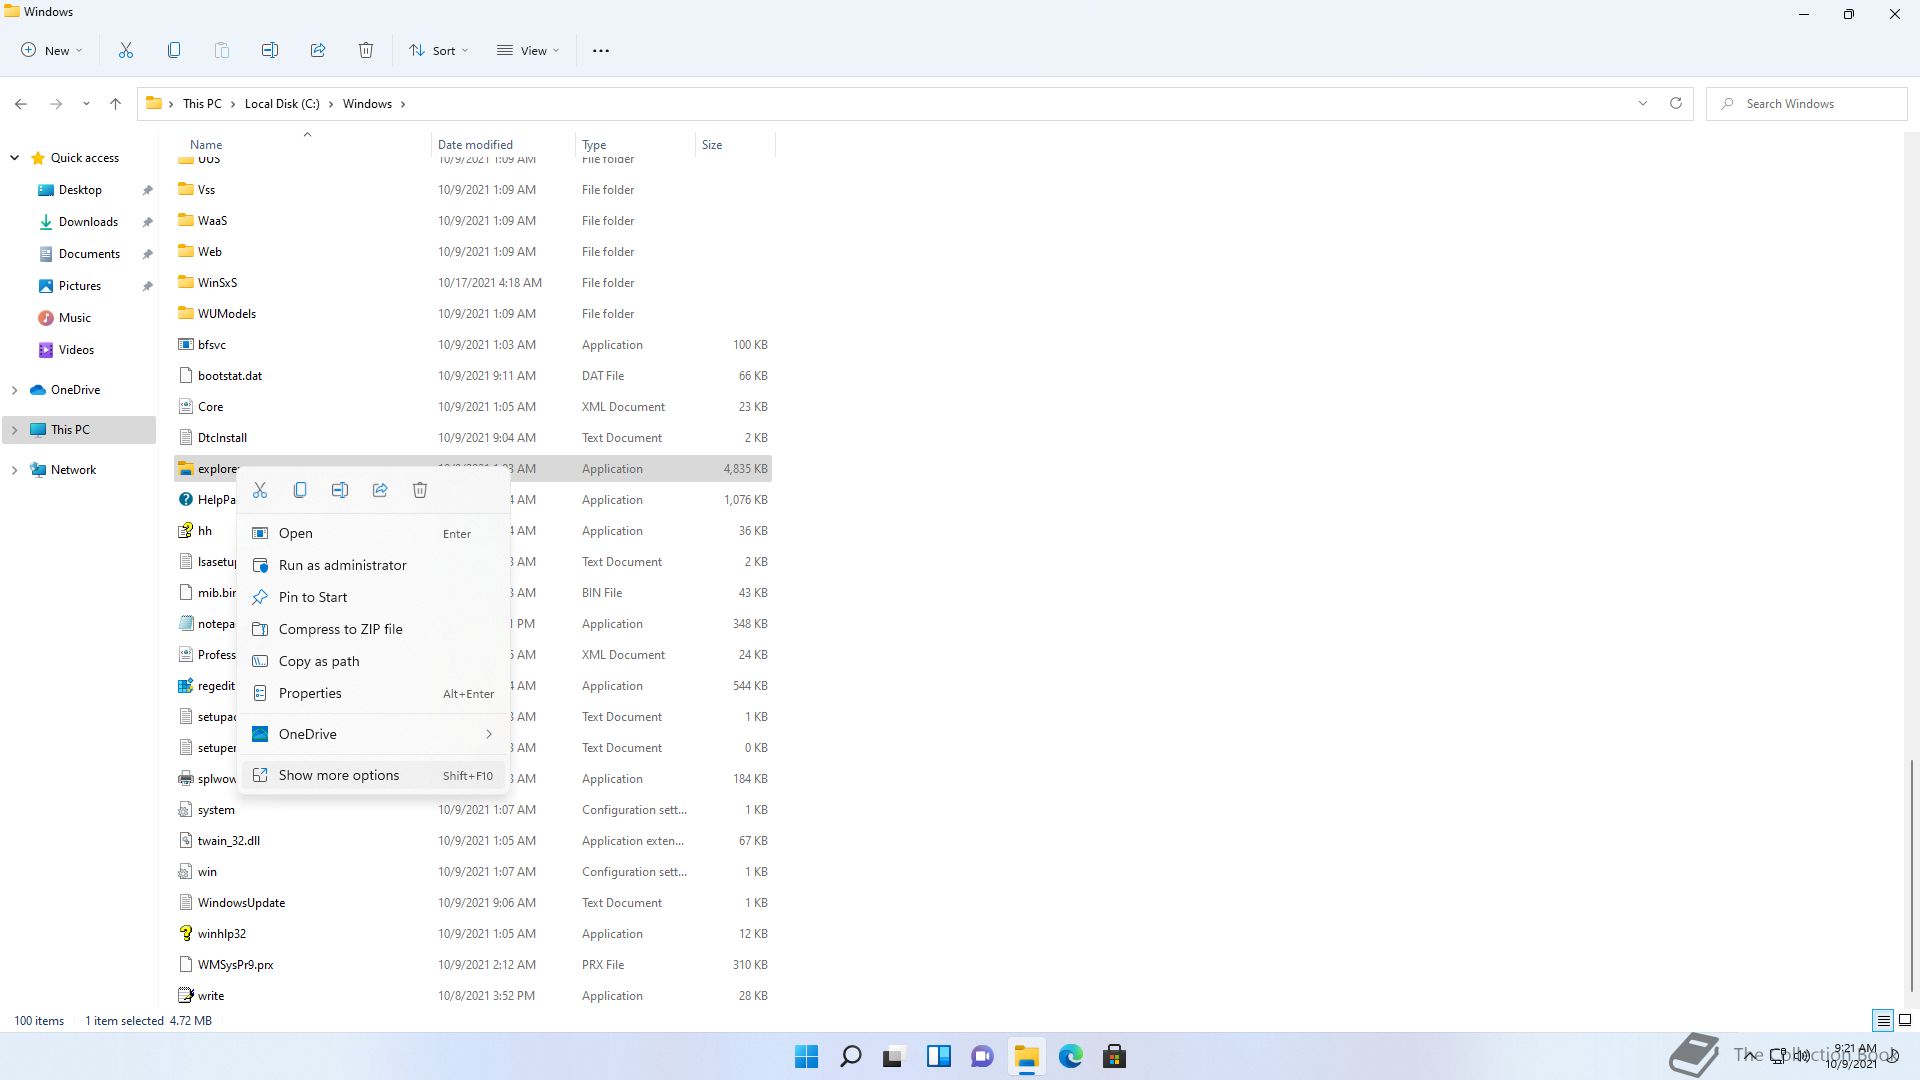Open the Sort dropdown menu
Viewport: 1920px width, 1080px height.
(x=439, y=50)
